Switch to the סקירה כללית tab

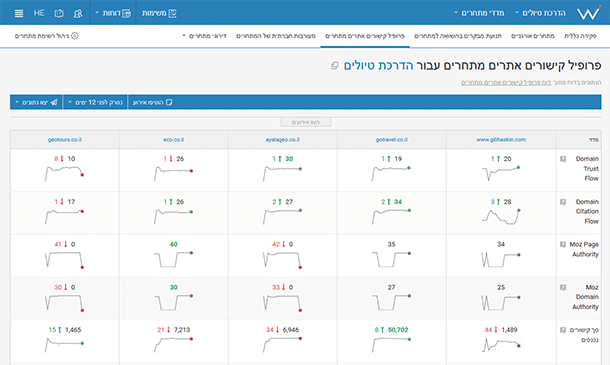(580, 36)
